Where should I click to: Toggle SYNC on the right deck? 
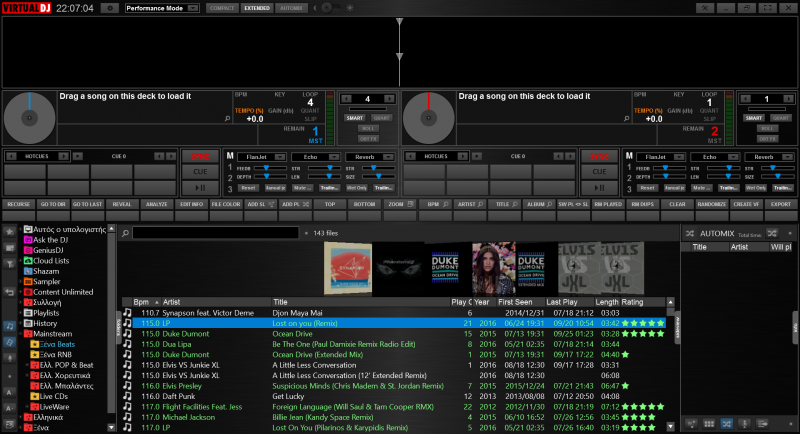point(601,157)
